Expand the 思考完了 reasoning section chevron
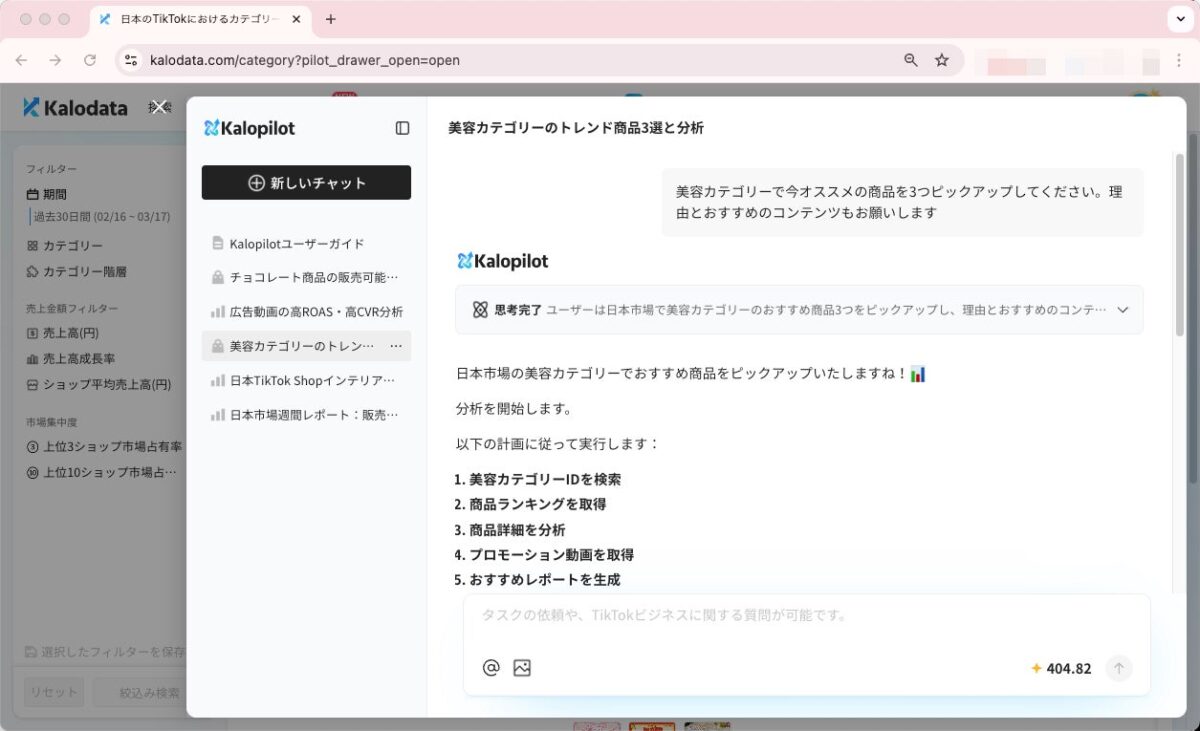The height and width of the screenshot is (731, 1200). click(1122, 310)
